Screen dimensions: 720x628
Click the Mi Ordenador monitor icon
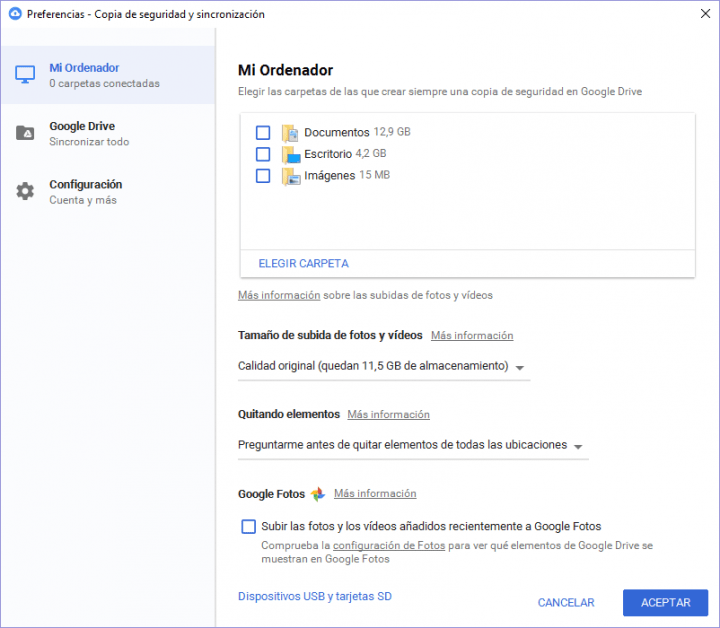[x=25, y=74]
